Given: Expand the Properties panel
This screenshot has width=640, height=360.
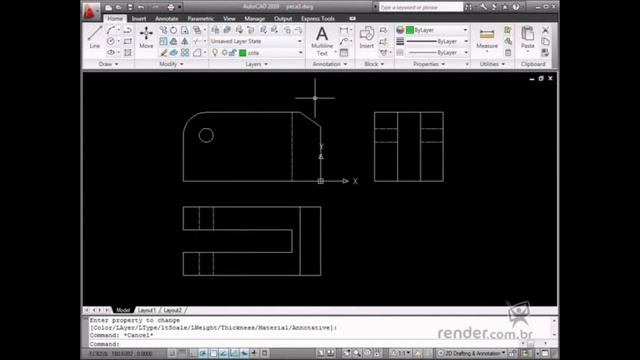Looking at the screenshot, I should 429,64.
